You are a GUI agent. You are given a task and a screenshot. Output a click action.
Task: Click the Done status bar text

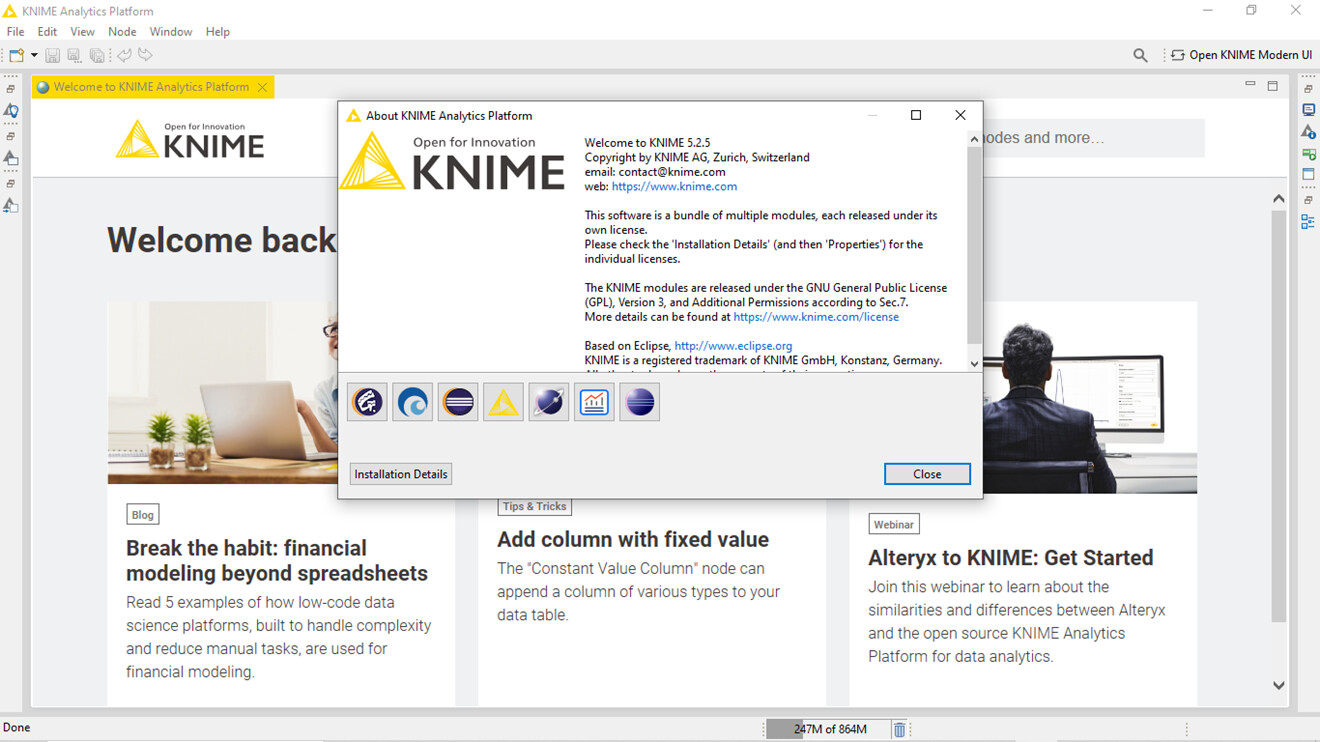coord(16,728)
